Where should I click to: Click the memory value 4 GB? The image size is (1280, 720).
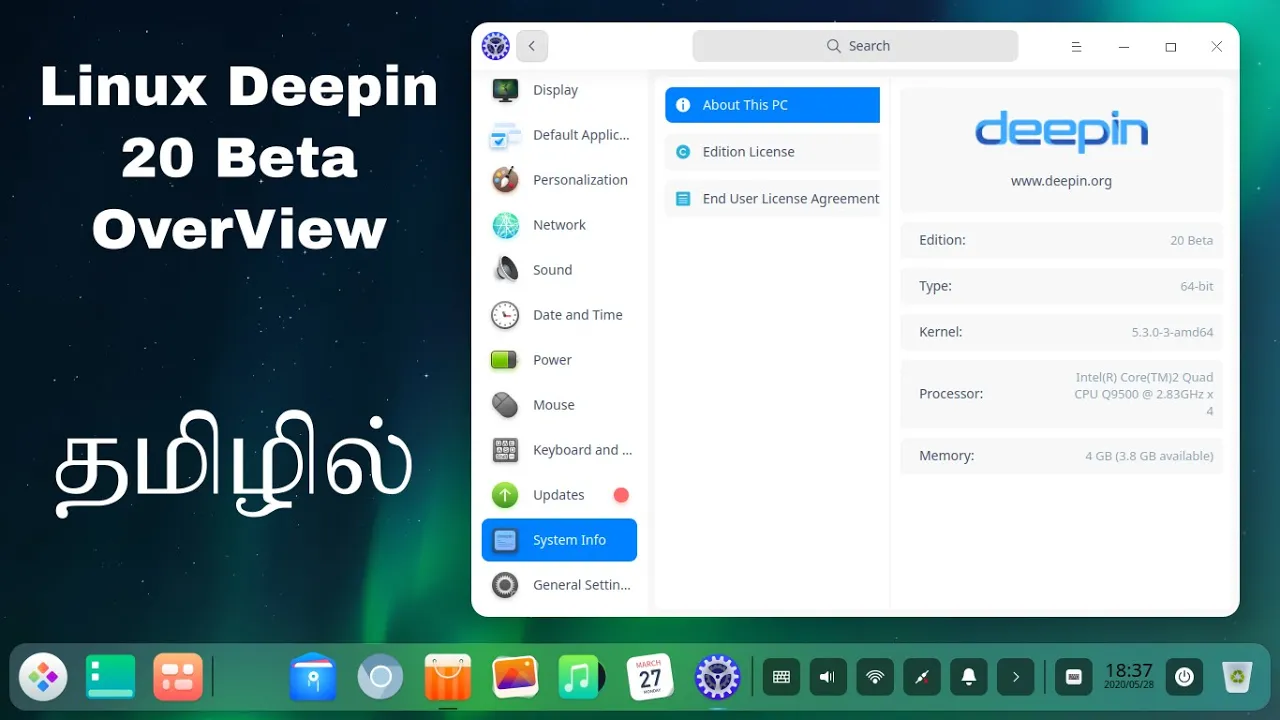(x=1149, y=456)
